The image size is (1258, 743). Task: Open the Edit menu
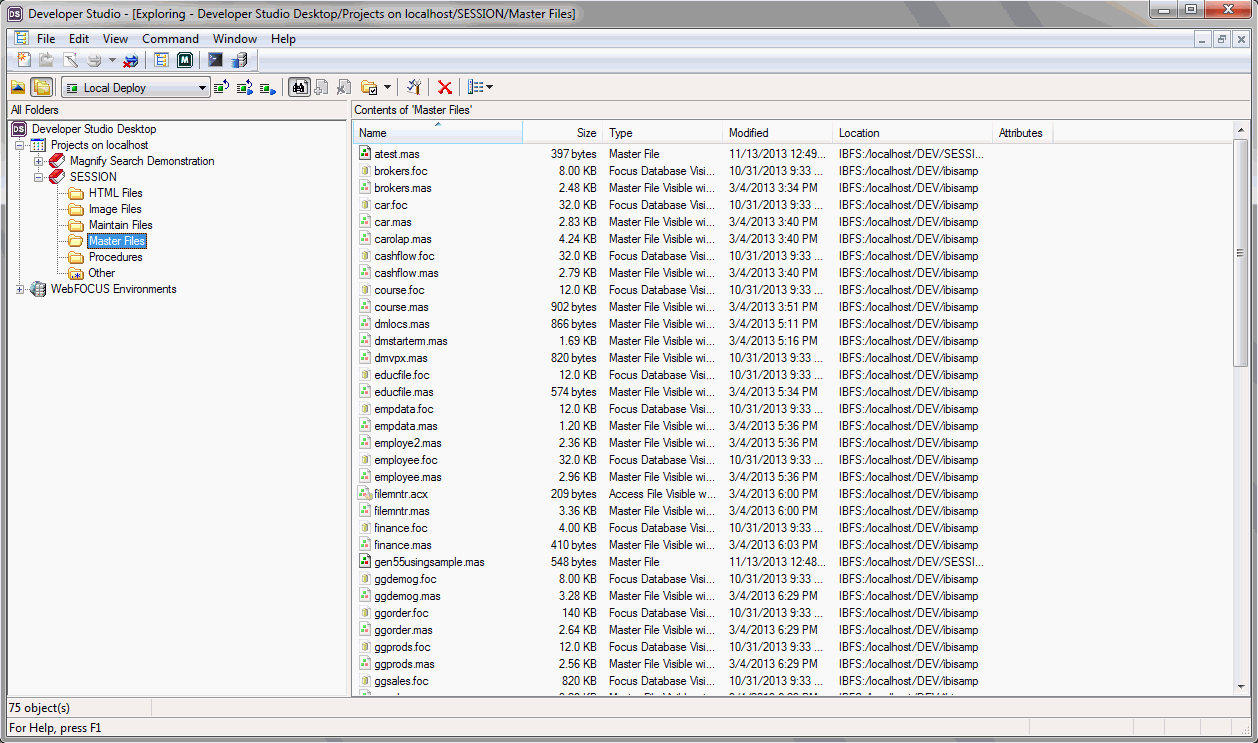pos(79,39)
